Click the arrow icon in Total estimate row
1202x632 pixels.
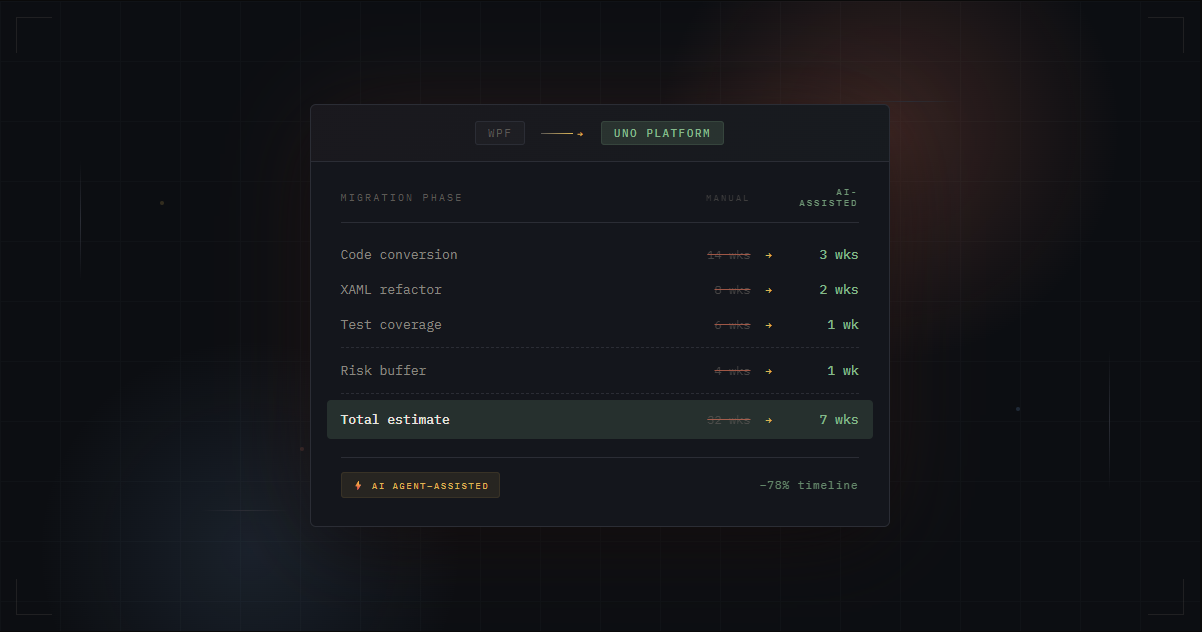pos(769,420)
